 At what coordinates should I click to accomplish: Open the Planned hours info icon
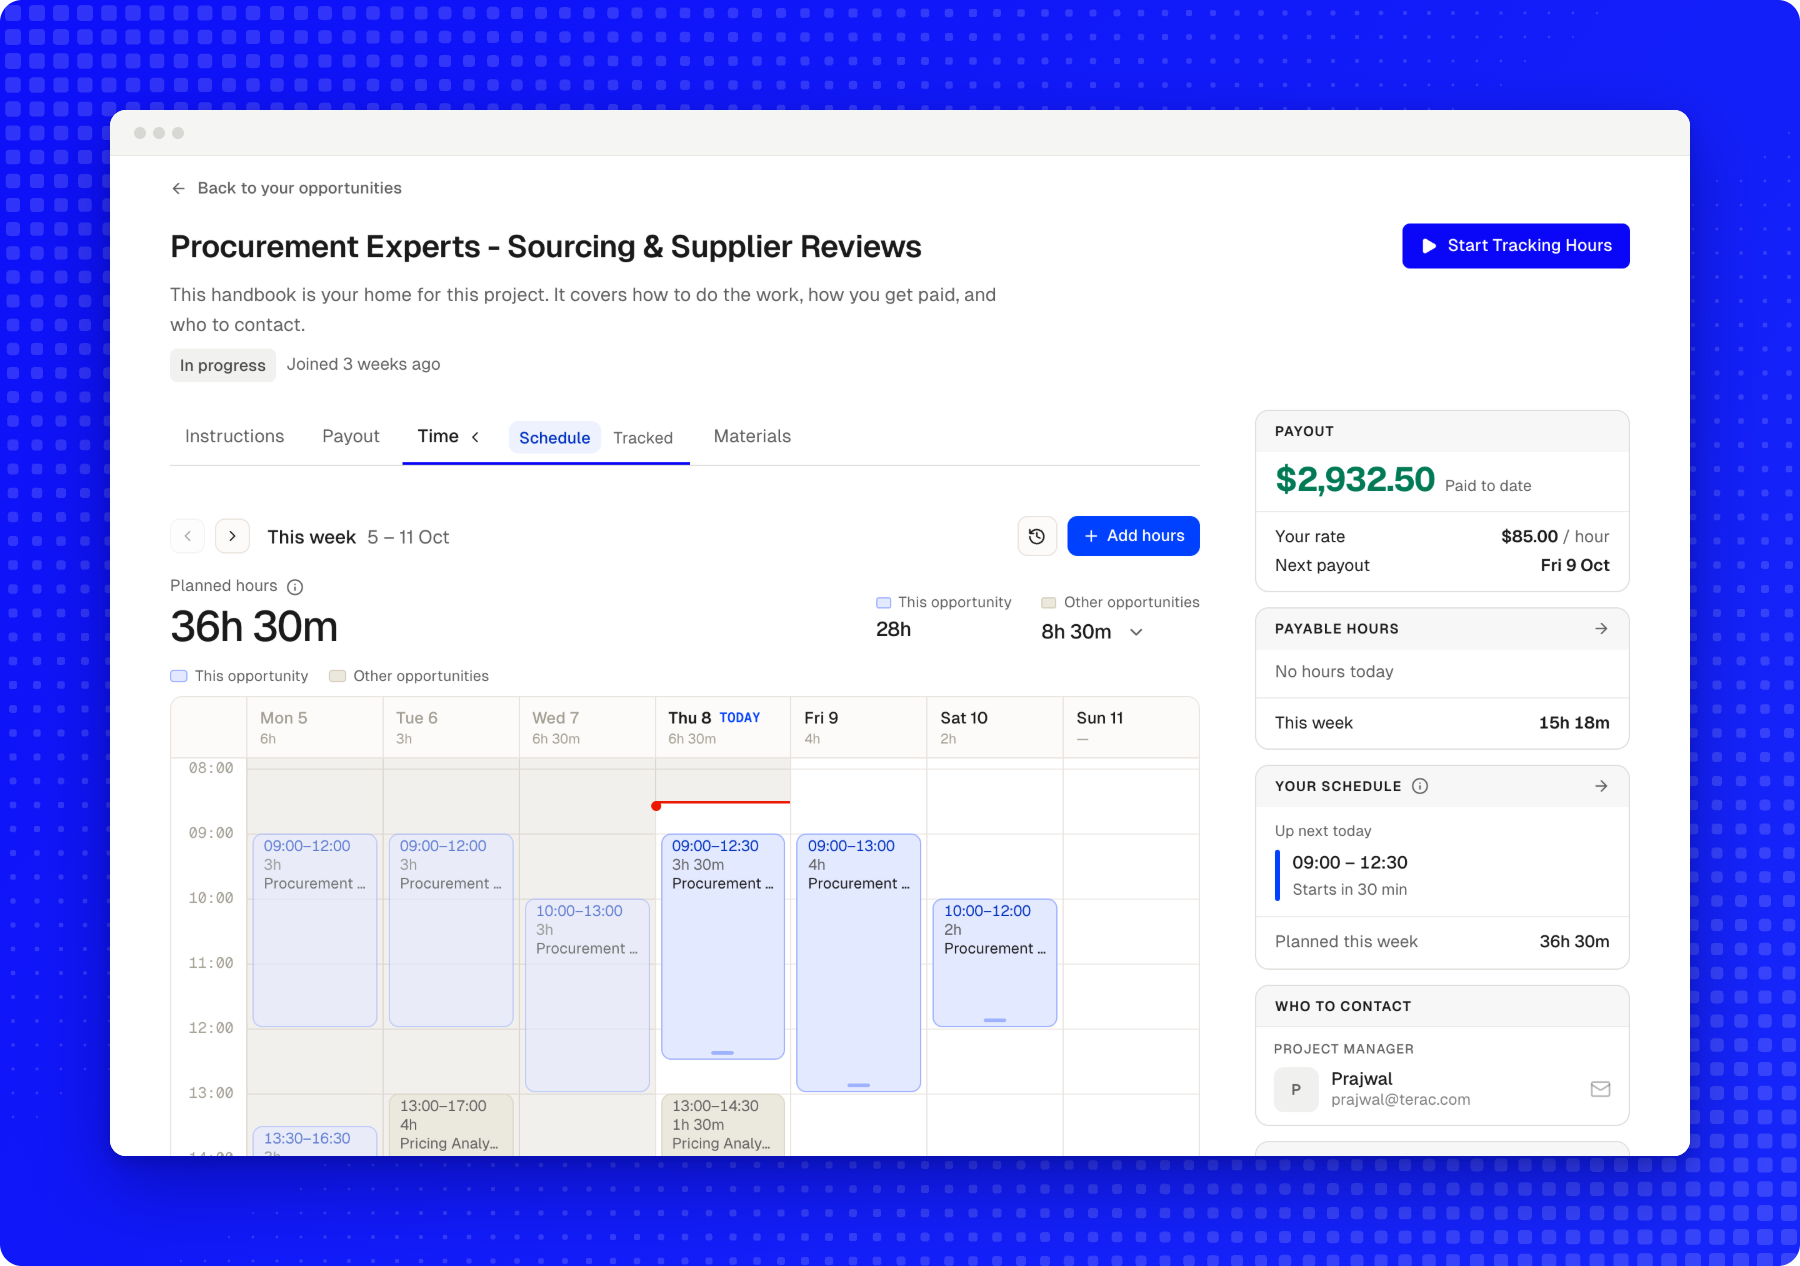[295, 587]
